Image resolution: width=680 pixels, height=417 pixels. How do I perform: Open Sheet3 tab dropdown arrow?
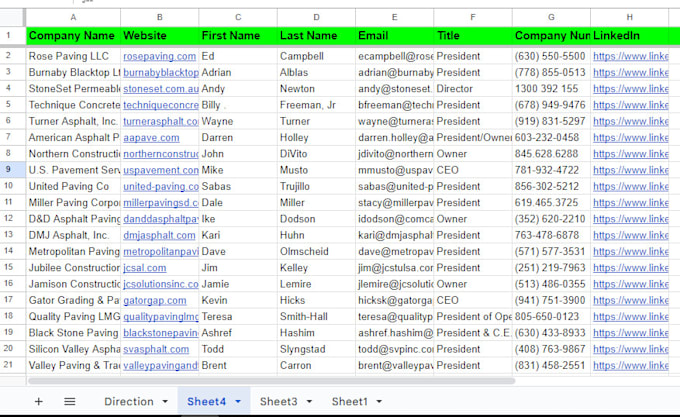(x=309, y=402)
